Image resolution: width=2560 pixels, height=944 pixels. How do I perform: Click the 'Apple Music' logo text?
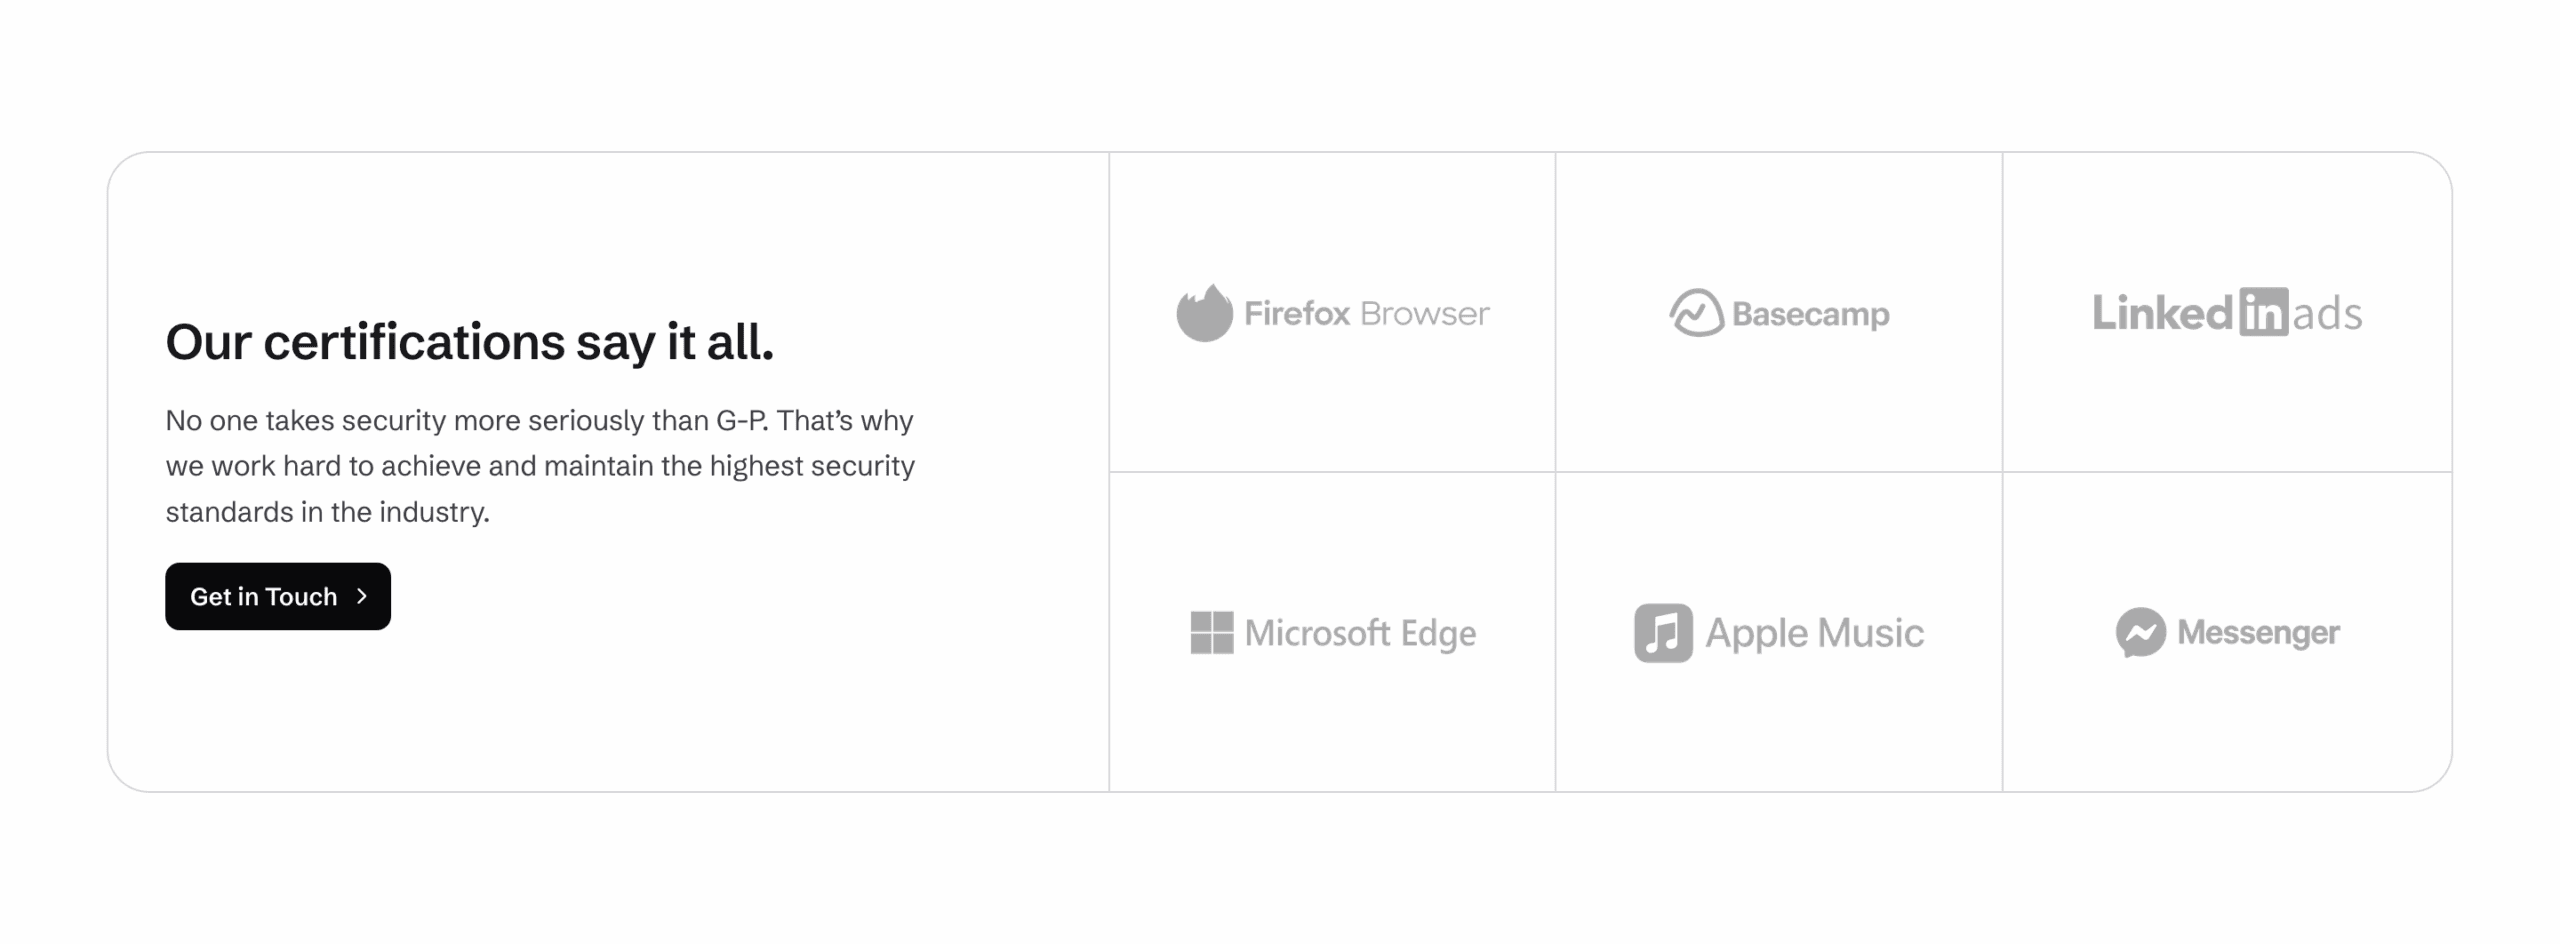tap(1814, 634)
